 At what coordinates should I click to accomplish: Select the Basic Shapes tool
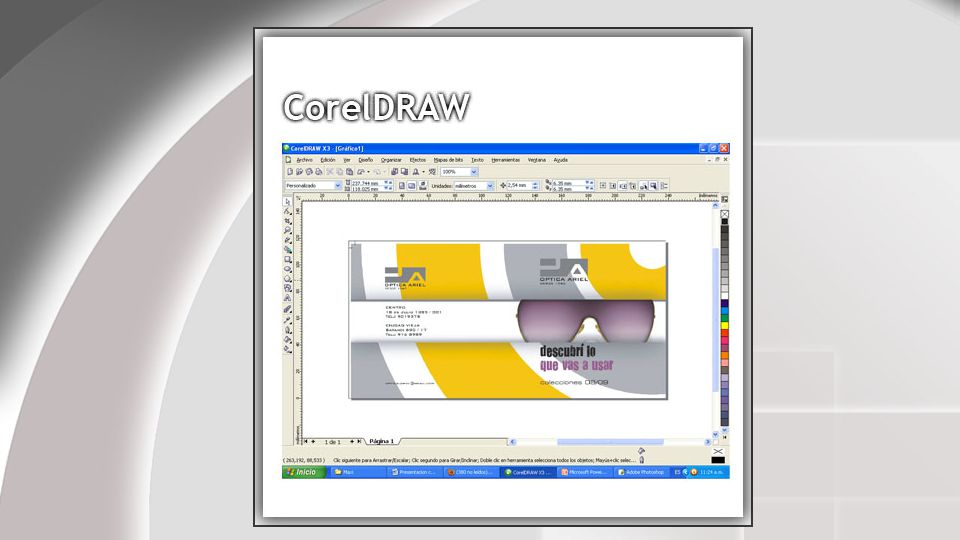coord(287,287)
